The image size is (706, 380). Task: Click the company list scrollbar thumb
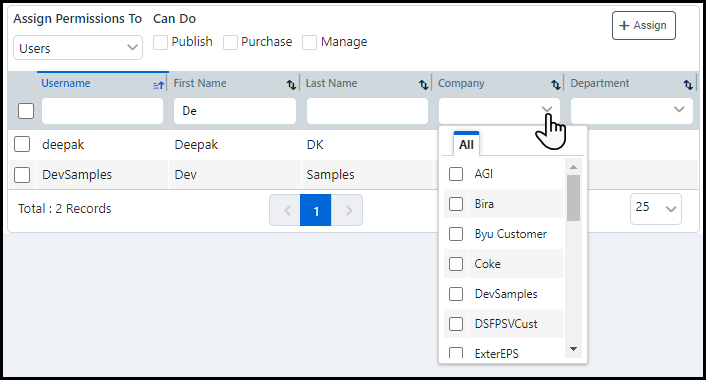tap(573, 198)
